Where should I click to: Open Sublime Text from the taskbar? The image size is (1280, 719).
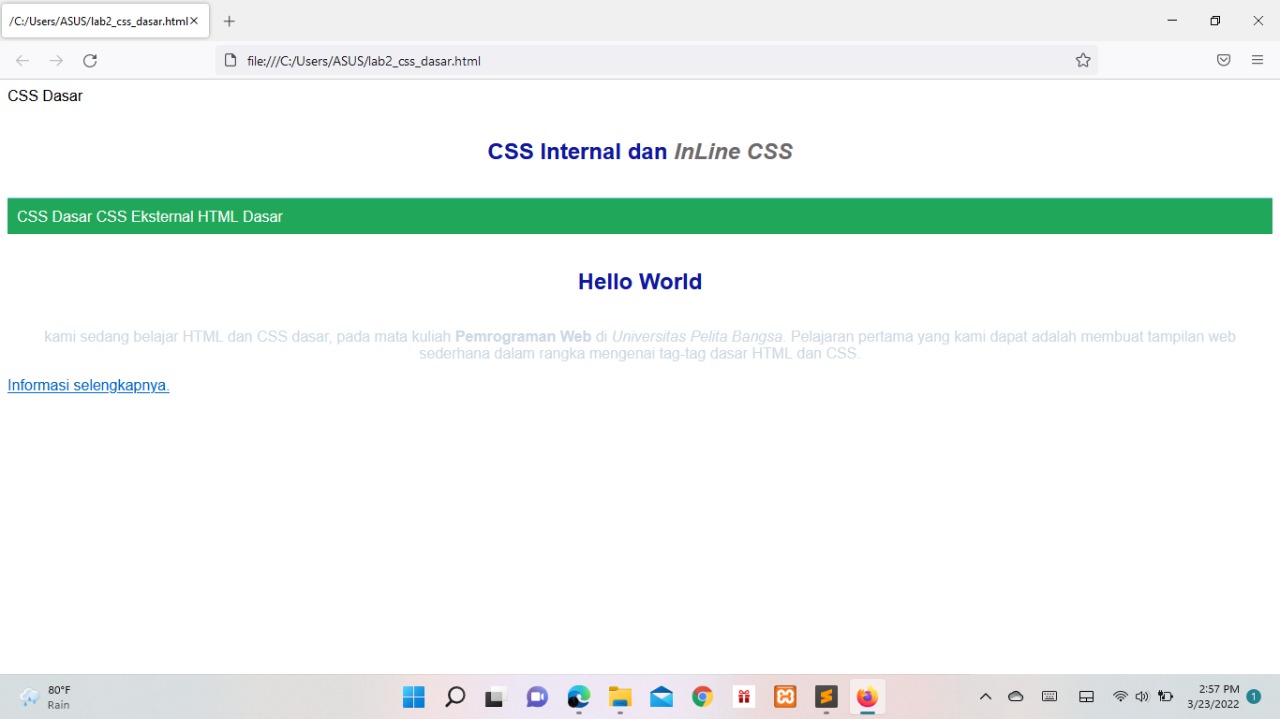click(x=826, y=697)
